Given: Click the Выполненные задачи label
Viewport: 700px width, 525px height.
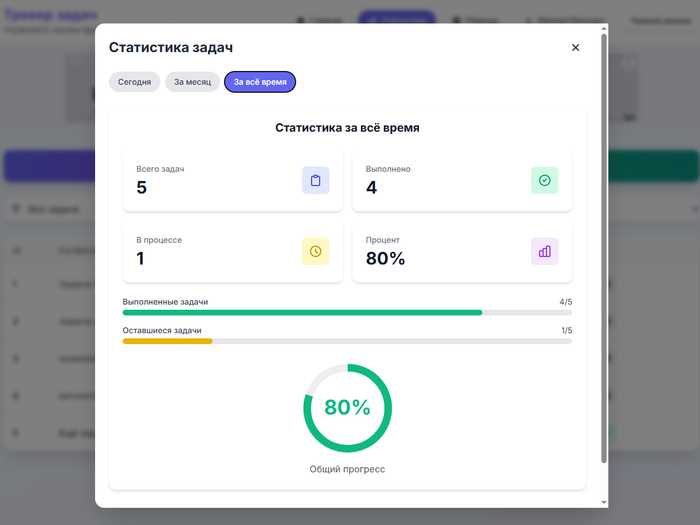Looking at the screenshot, I should (165, 302).
